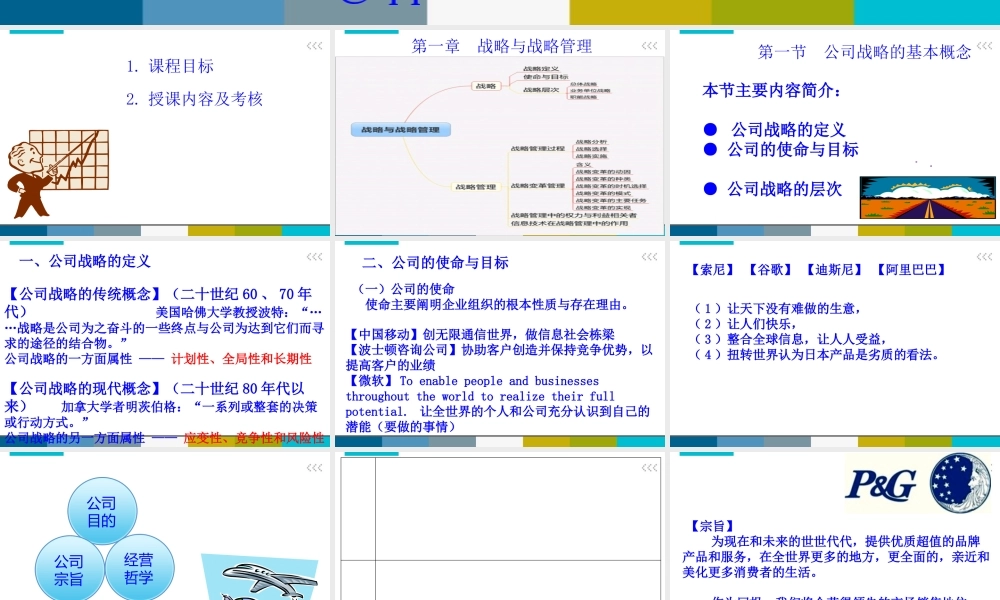Click the <<< icon on the 公司战略的定义 slide
Viewport: 1000px width, 600px height.
pos(314,256)
